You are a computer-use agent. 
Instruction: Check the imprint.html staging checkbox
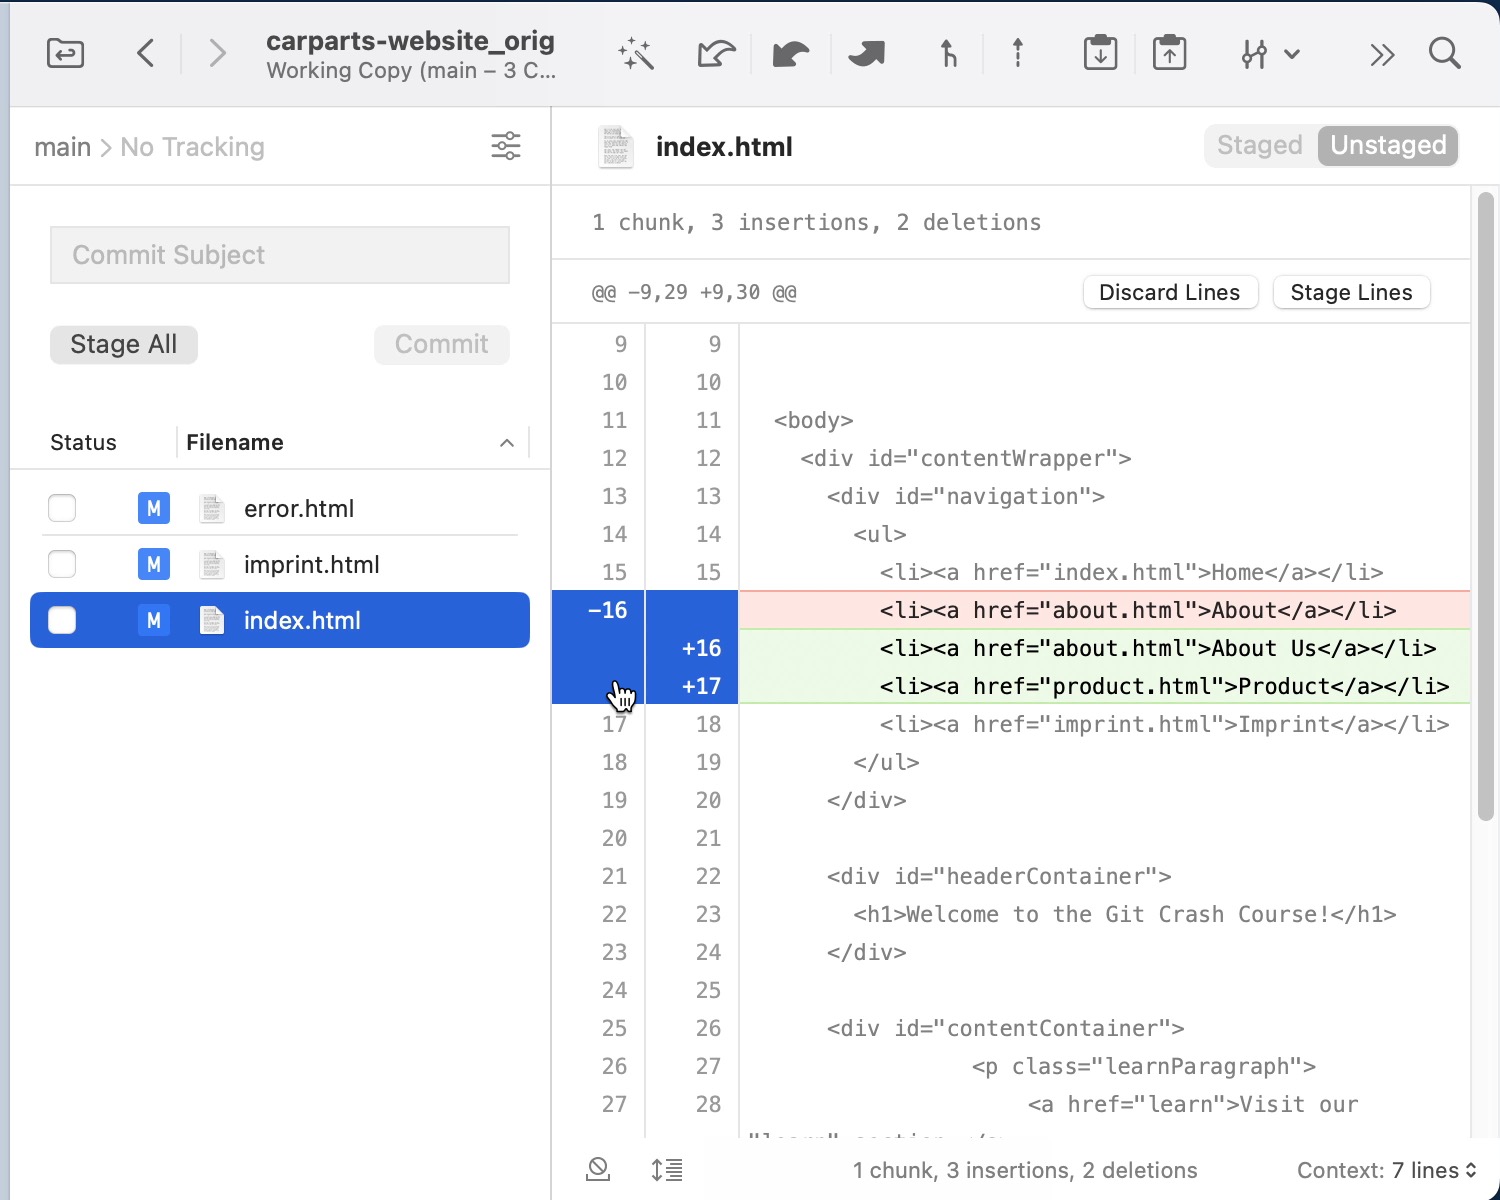62,564
